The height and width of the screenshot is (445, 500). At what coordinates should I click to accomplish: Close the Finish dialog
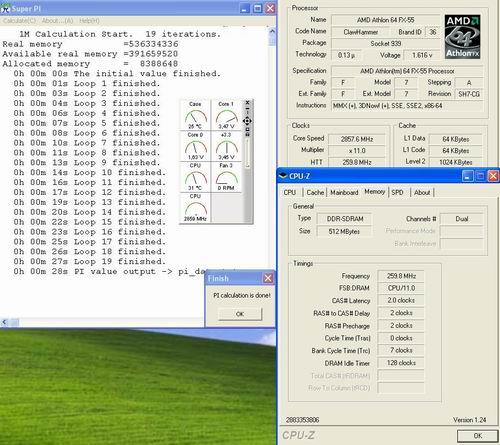pyautogui.click(x=268, y=278)
